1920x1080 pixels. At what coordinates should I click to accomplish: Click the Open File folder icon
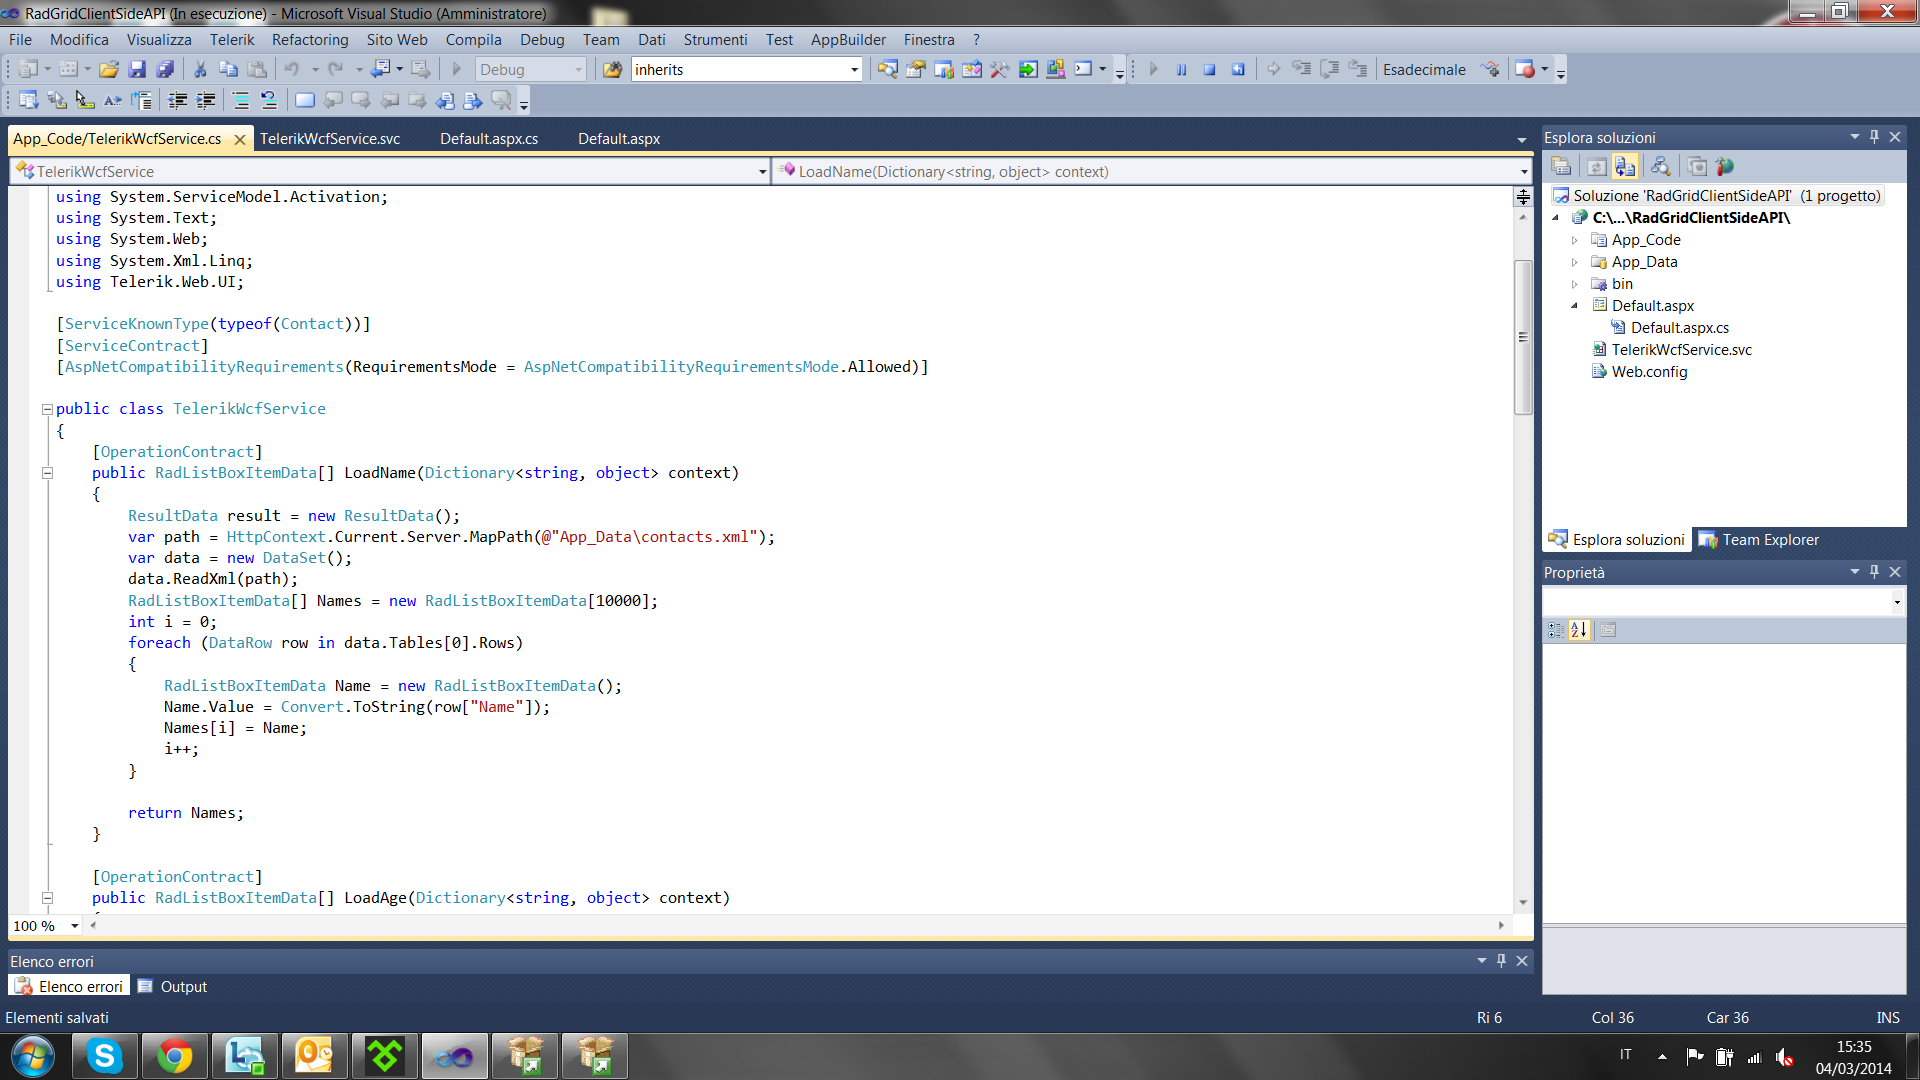click(x=109, y=69)
